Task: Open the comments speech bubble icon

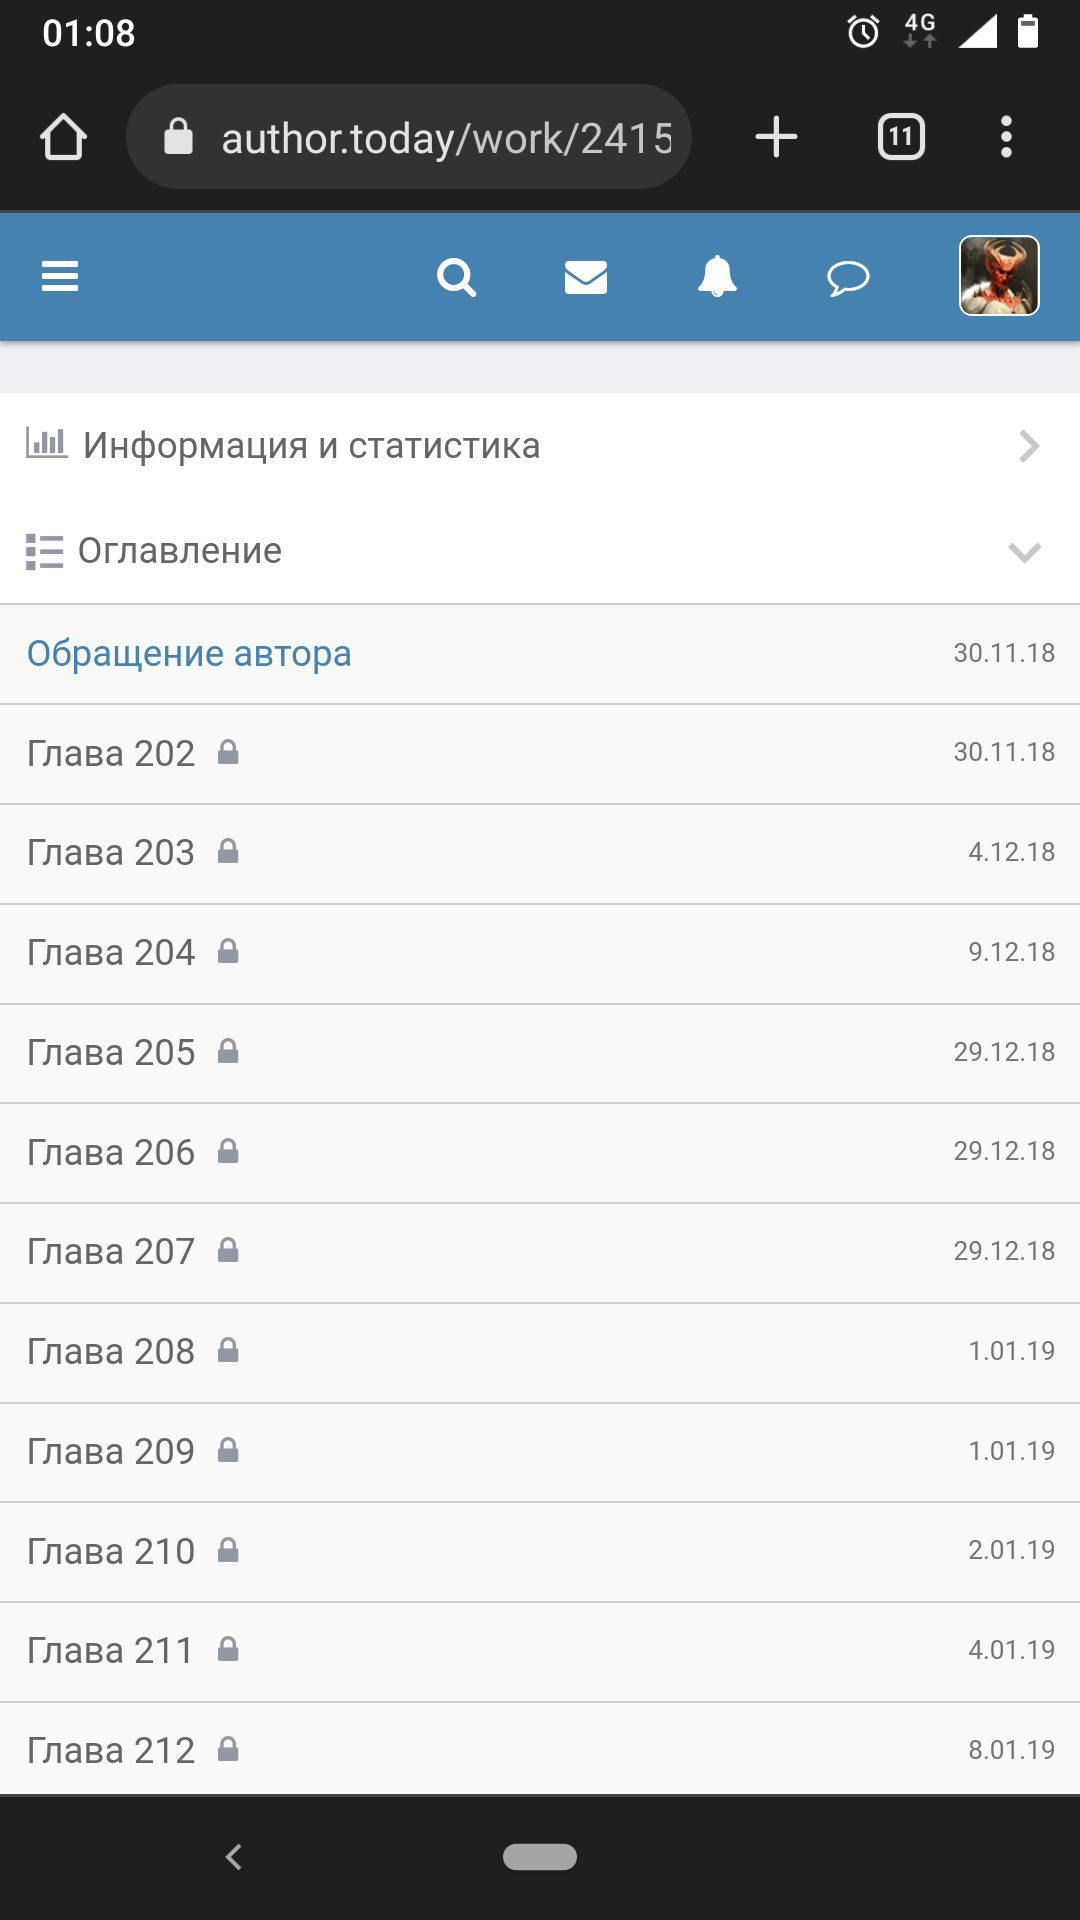Action: click(x=848, y=277)
